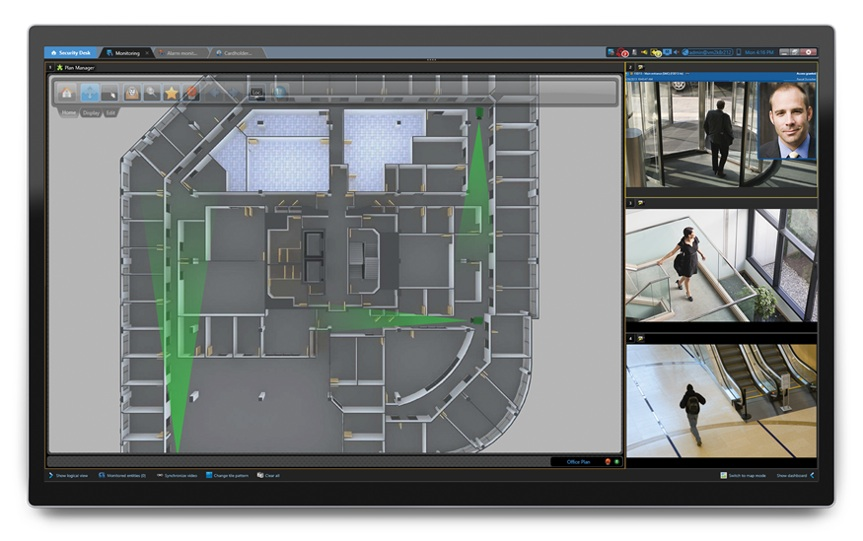Open the yellow badge notification tray icon
The height and width of the screenshot is (541, 863).
(x=656, y=53)
